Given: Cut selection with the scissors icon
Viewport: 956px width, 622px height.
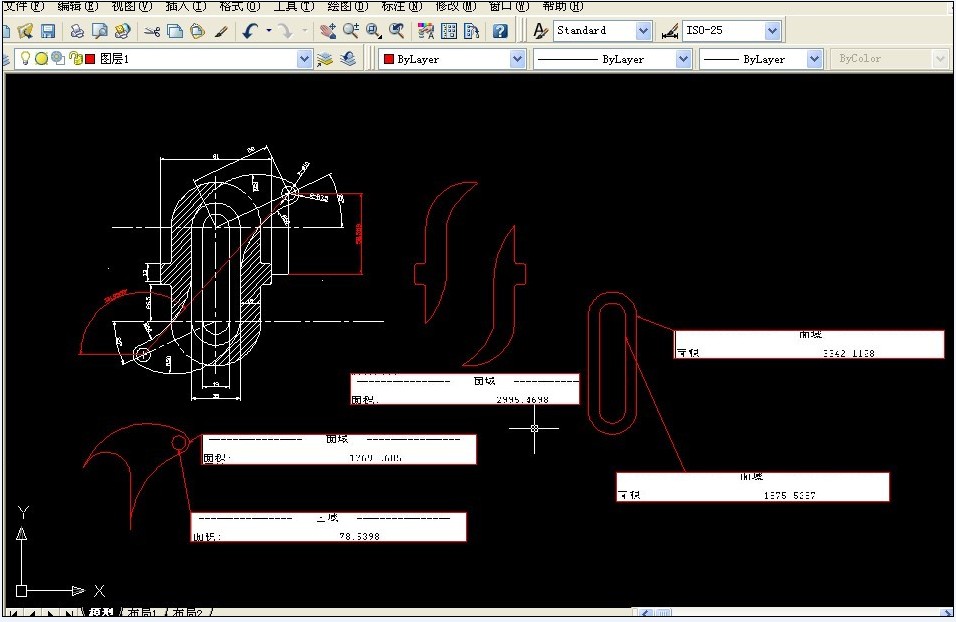Looking at the screenshot, I should [152, 30].
